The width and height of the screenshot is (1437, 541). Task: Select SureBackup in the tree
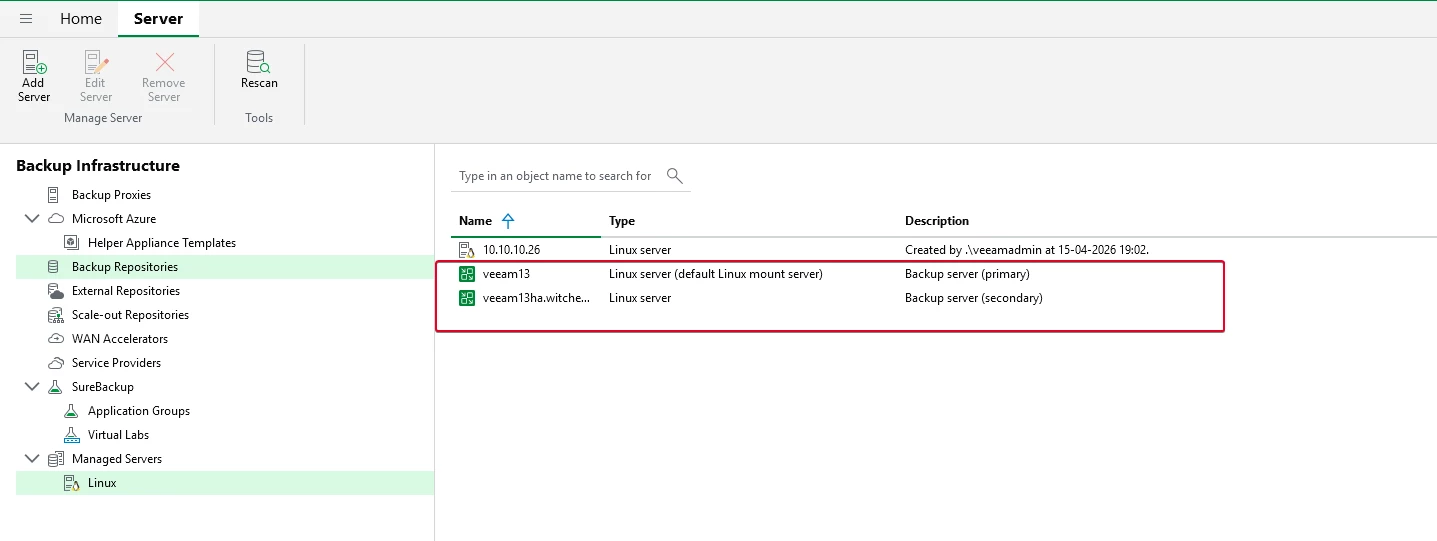[102, 387]
